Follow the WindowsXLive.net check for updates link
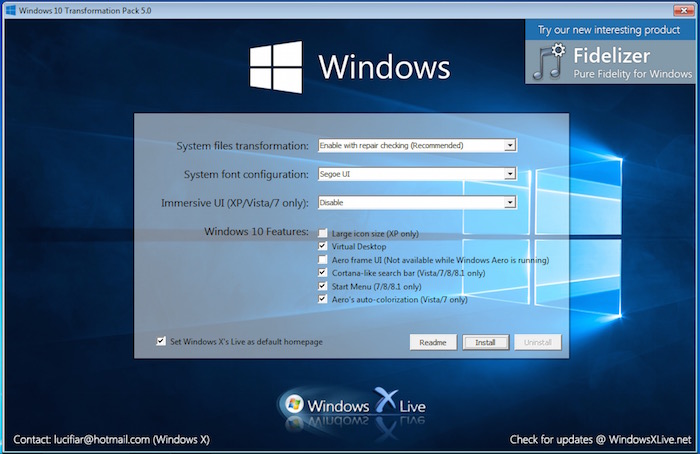Viewport: 700px width, 454px height. pos(601,438)
